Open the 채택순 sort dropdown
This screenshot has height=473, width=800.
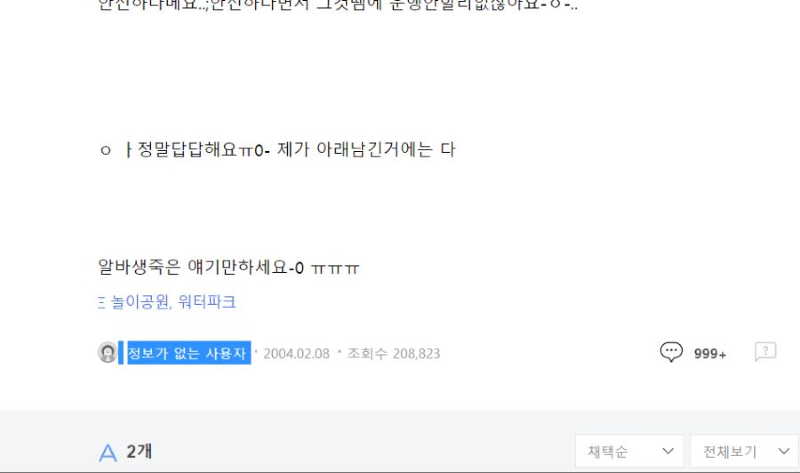pyautogui.click(x=629, y=451)
